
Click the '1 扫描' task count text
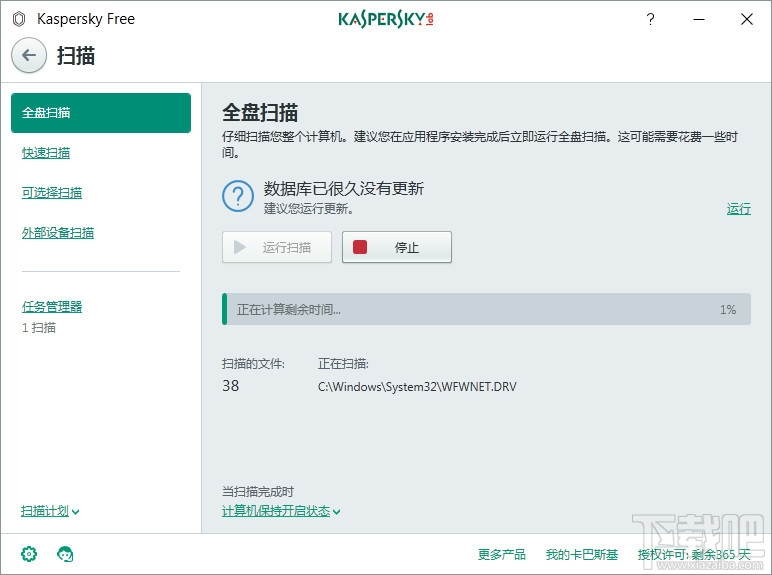pyautogui.click(x=39, y=327)
